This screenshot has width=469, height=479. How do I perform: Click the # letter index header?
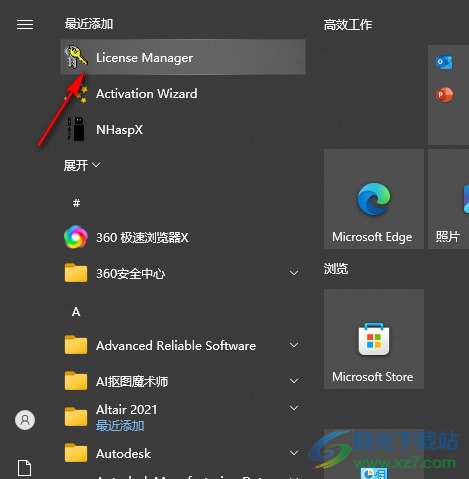(x=76, y=203)
